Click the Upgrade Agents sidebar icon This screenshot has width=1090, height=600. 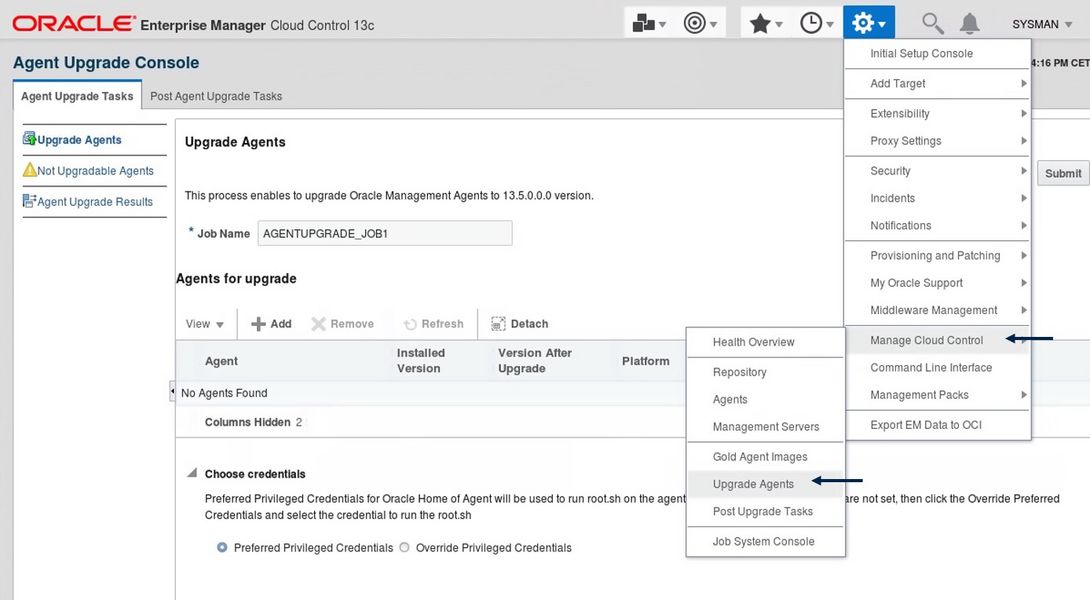[29, 138]
